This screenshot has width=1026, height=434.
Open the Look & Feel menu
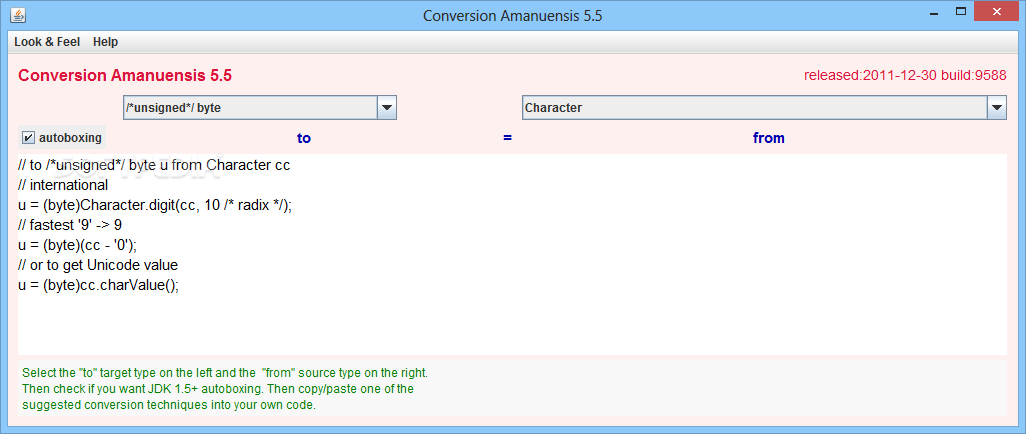(x=47, y=42)
